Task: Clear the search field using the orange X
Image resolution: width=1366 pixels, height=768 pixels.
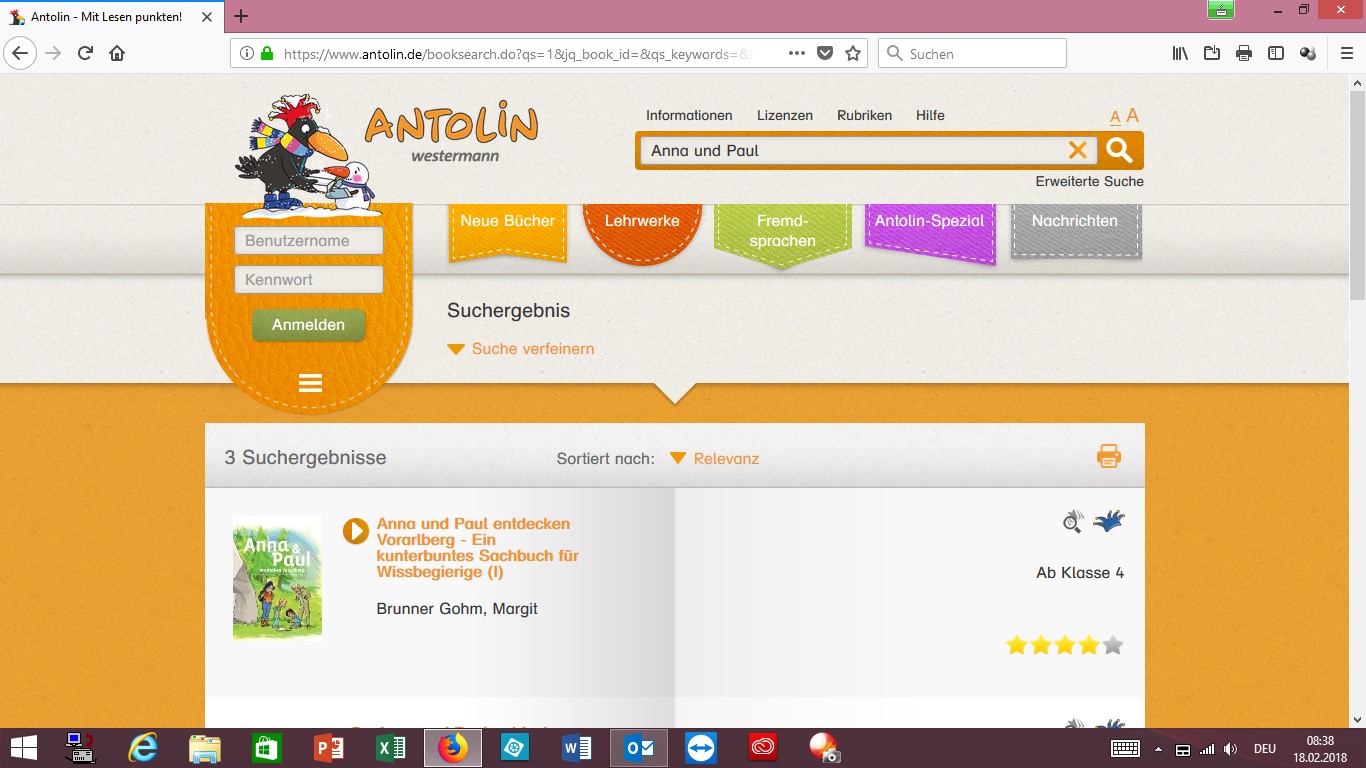Action: [1077, 150]
